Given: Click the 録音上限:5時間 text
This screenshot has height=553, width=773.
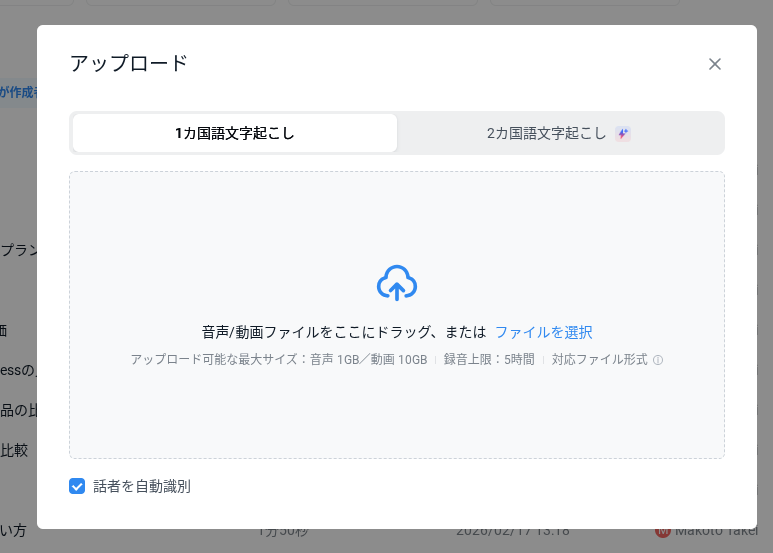Looking at the screenshot, I should click(489, 360).
